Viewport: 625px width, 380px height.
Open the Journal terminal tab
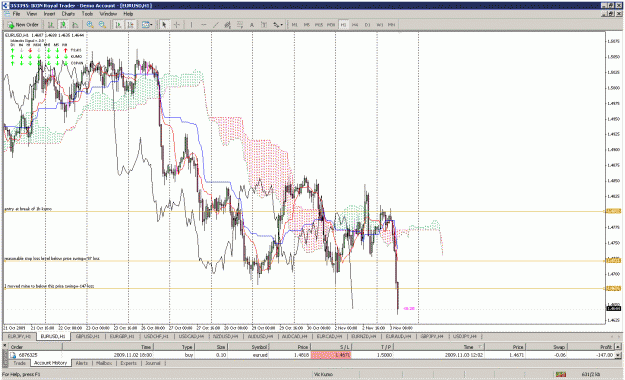point(153,363)
